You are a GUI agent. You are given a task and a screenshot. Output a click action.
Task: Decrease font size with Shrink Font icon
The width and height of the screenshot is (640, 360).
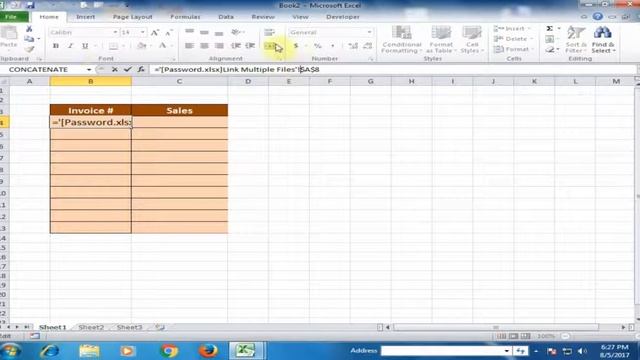(x=169, y=33)
